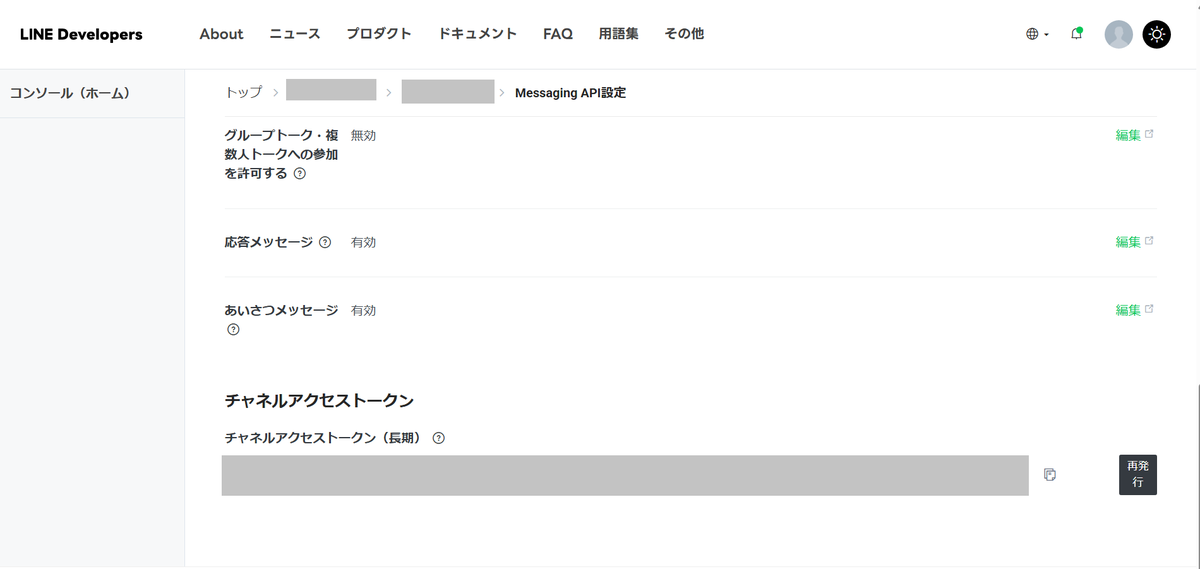Copy the channel access token

point(1050,475)
